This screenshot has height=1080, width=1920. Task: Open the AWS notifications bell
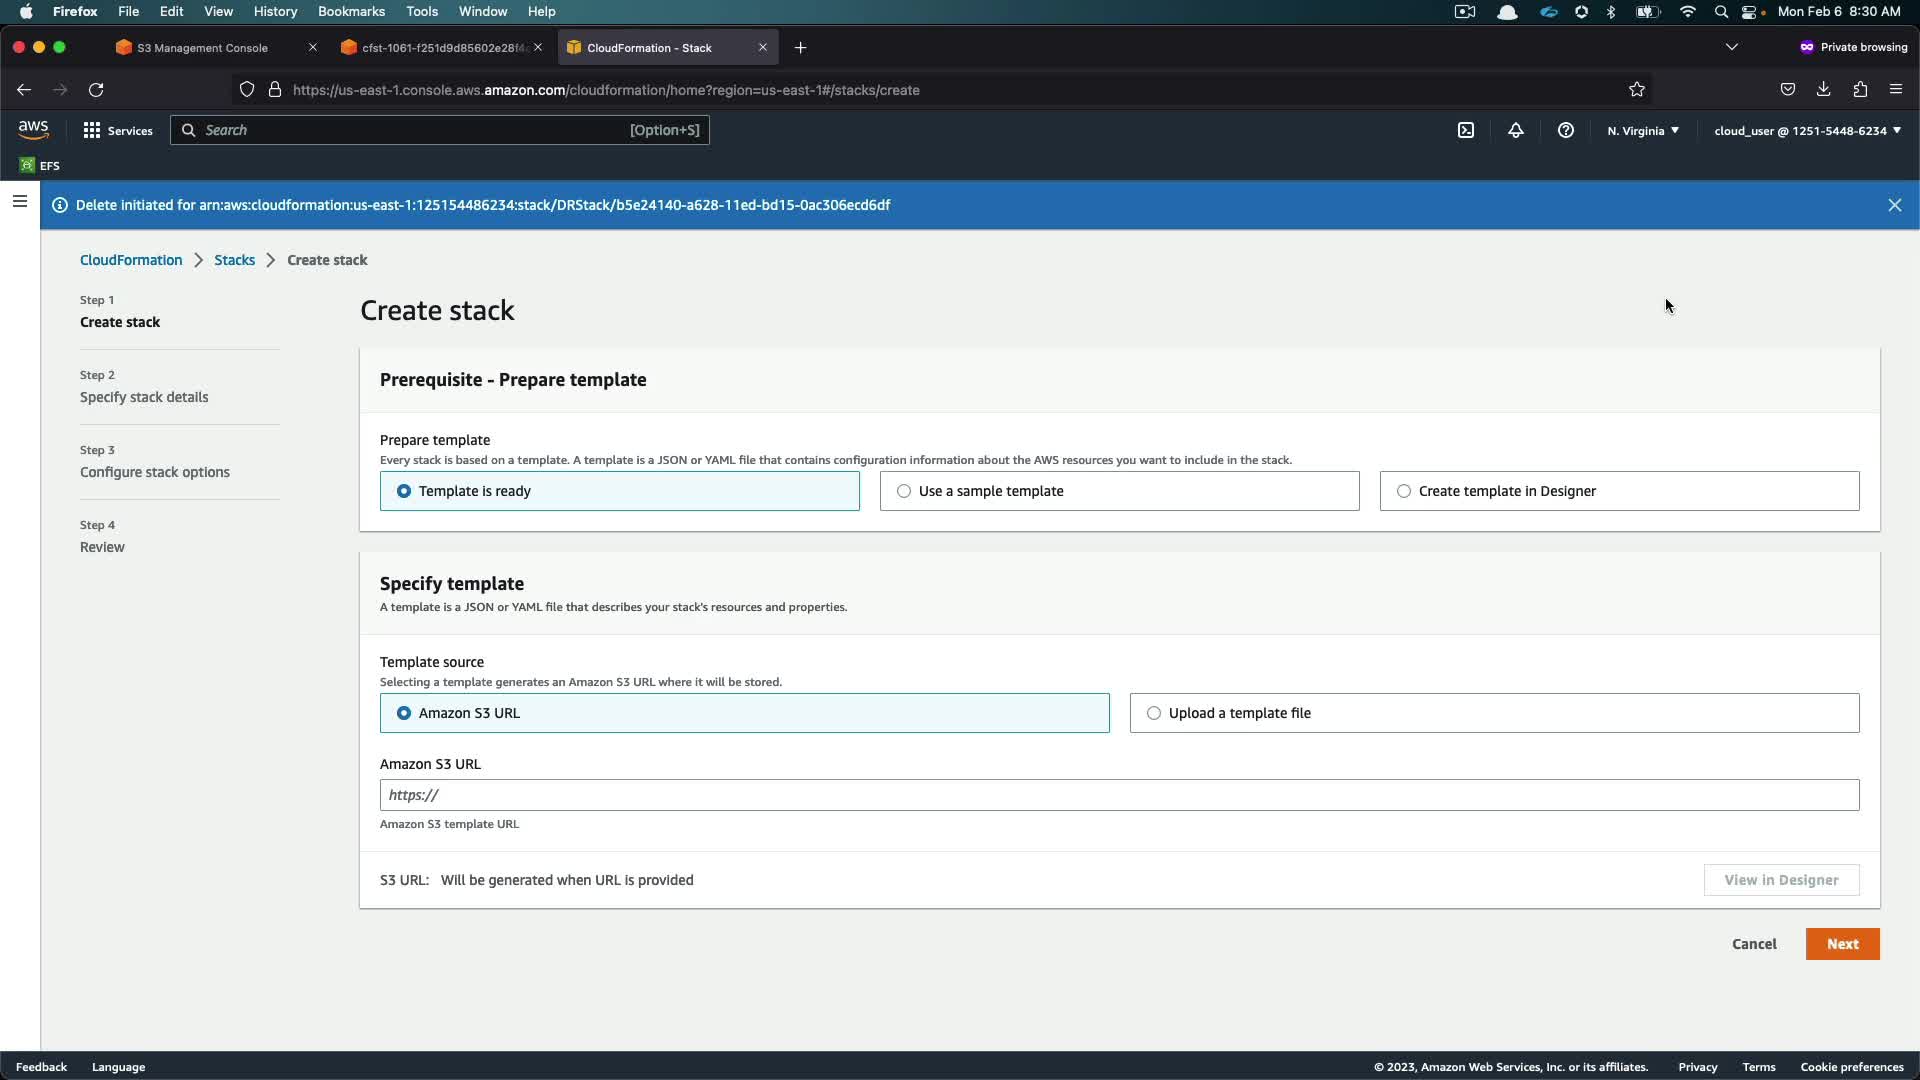(x=1516, y=130)
